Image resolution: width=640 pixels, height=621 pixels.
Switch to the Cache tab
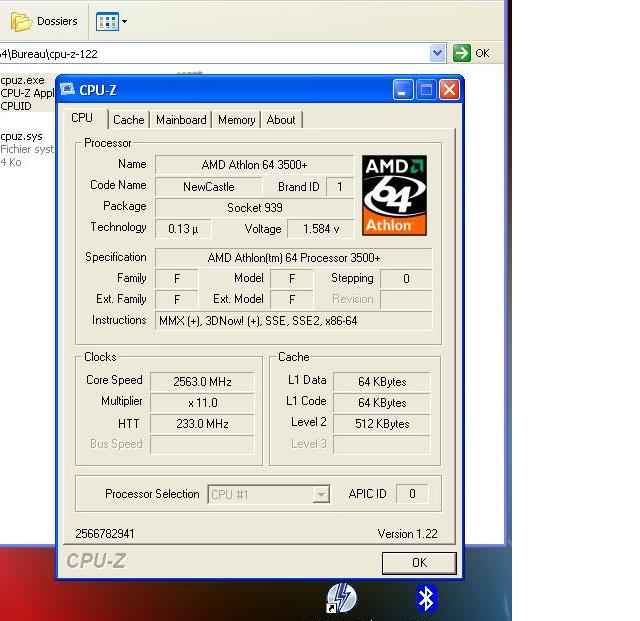tap(129, 120)
